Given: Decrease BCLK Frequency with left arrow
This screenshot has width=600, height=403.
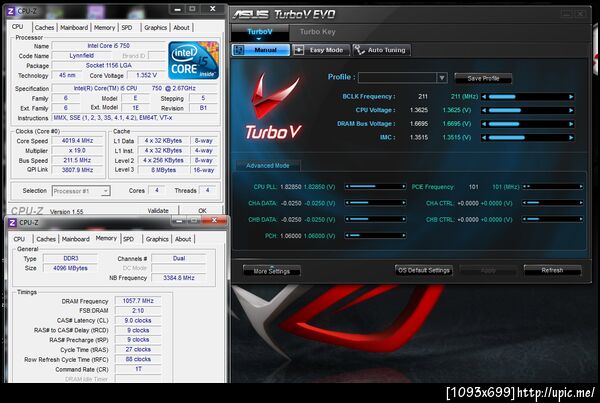Looking at the screenshot, I should pyautogui.click(x=484, y=97).
